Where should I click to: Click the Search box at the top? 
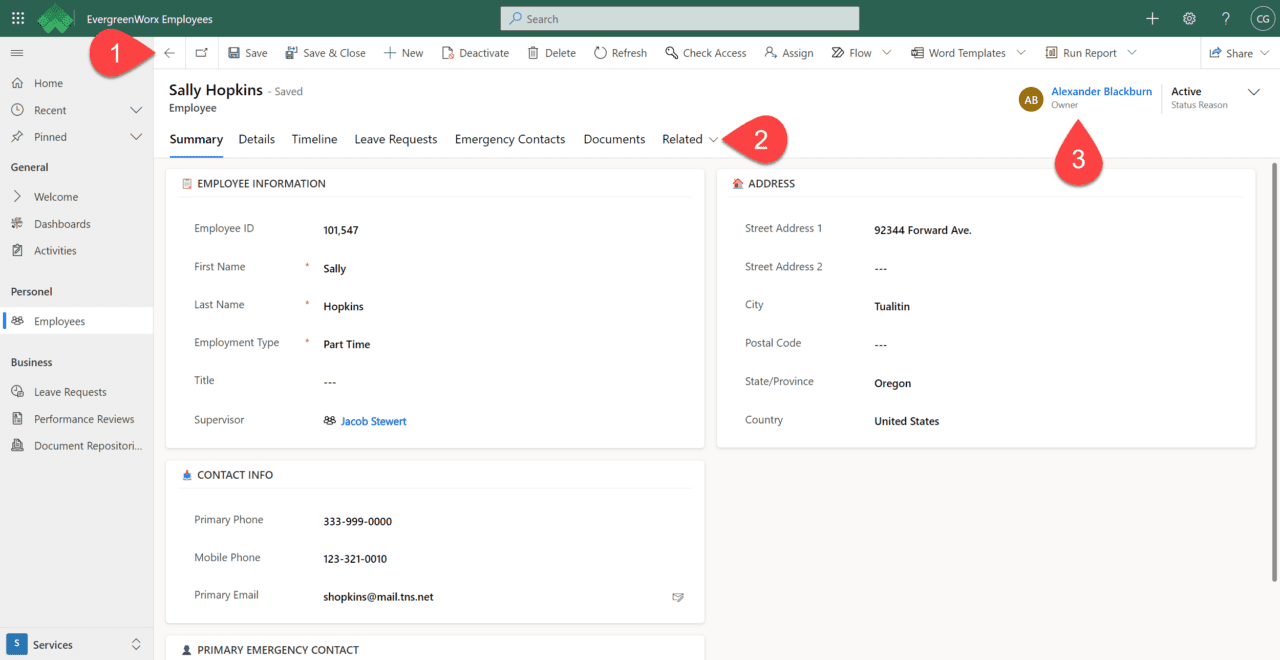click(680, 18)
